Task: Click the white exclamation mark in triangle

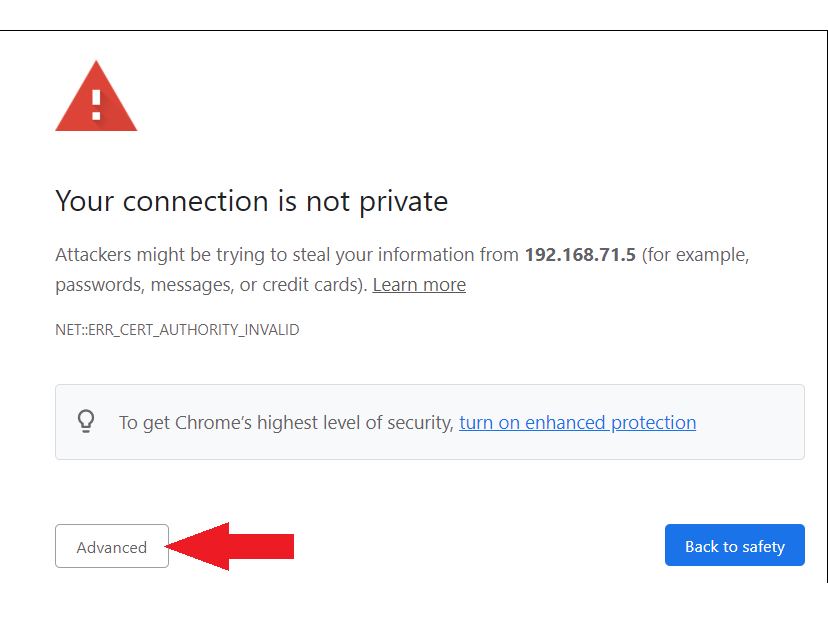Action: [96, 105]
